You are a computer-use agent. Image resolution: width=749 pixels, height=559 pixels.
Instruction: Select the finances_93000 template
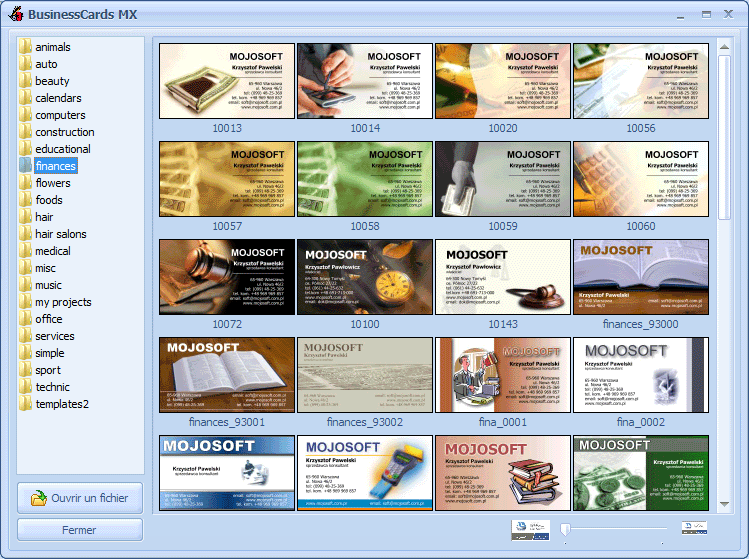pos(641,277)
